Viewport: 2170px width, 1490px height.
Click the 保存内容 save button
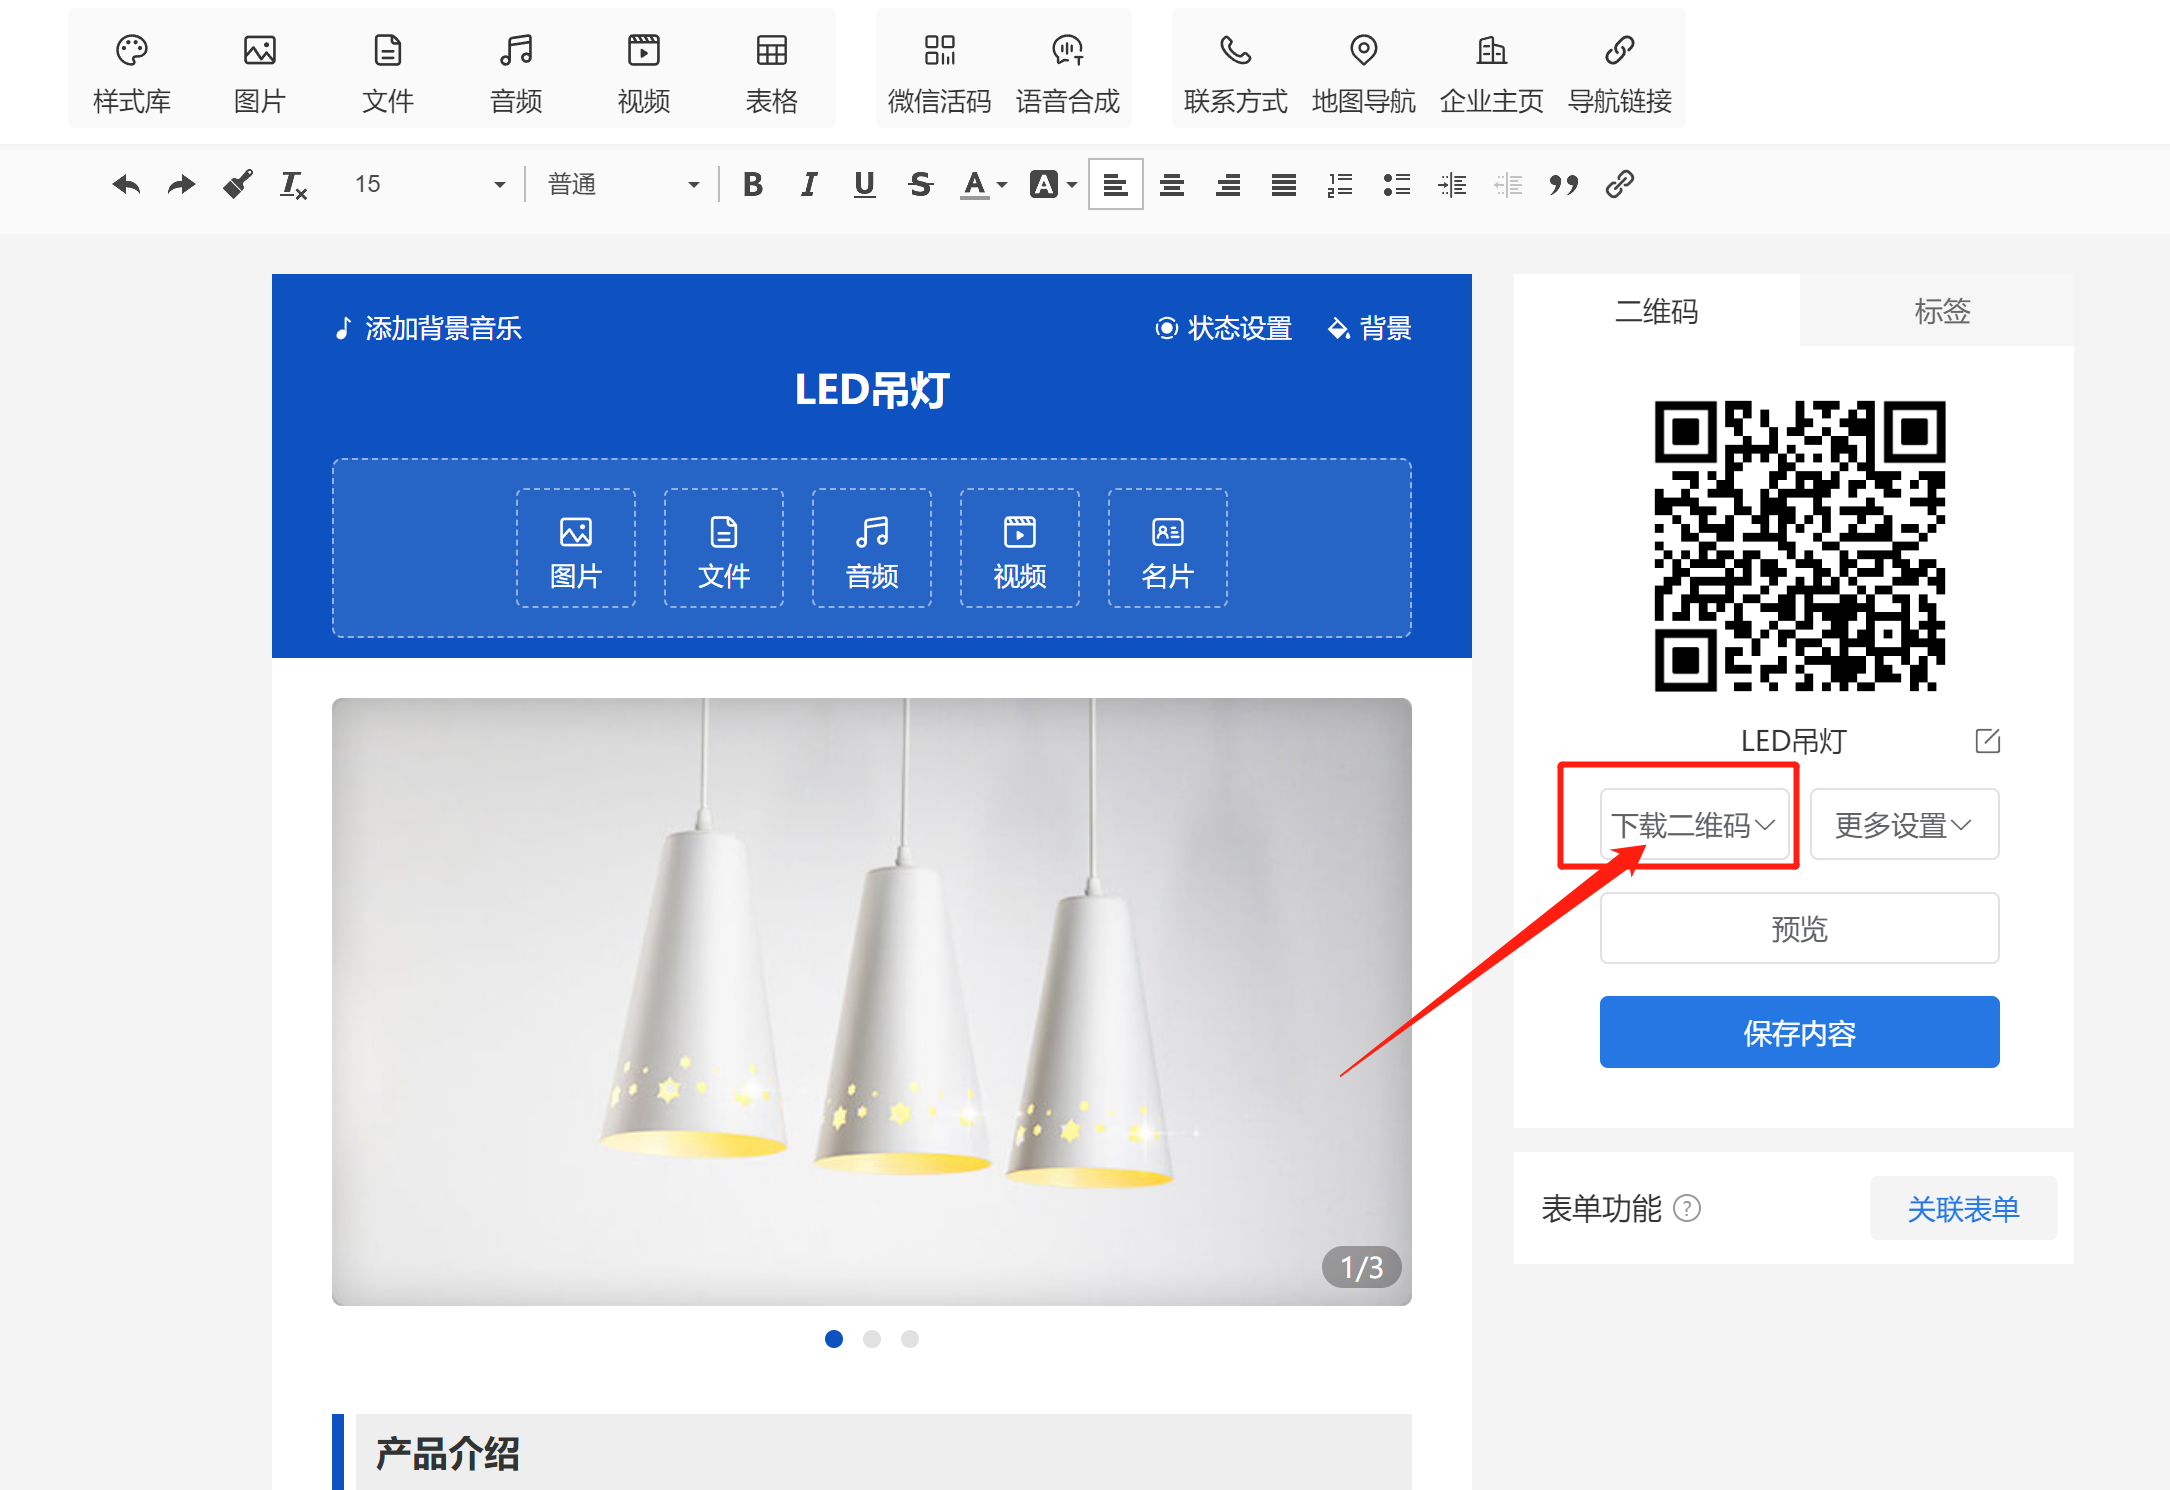click(1799, 1032)
